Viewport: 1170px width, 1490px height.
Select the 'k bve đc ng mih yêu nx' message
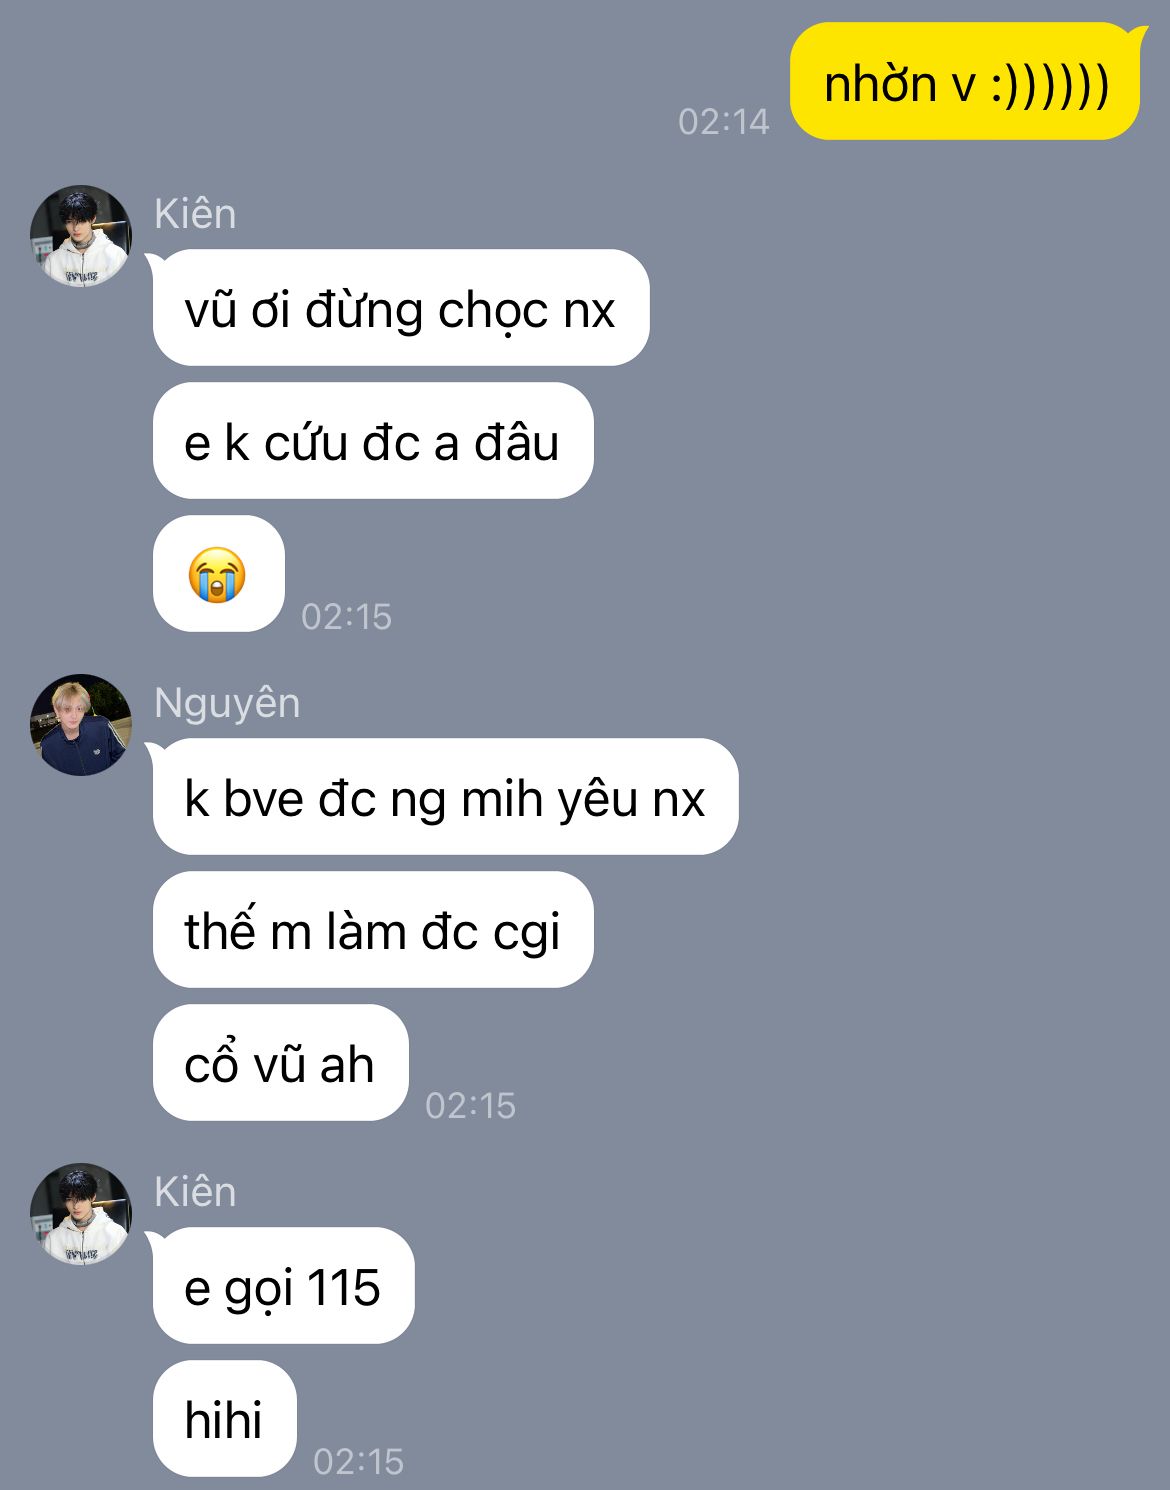point(445,797)
